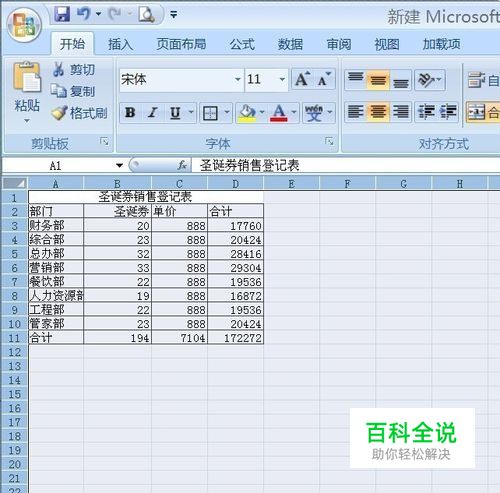The height and width of the screenshot is (493, 500).
Task: Increase font size with large A
Action: click(x=303, y=80)
